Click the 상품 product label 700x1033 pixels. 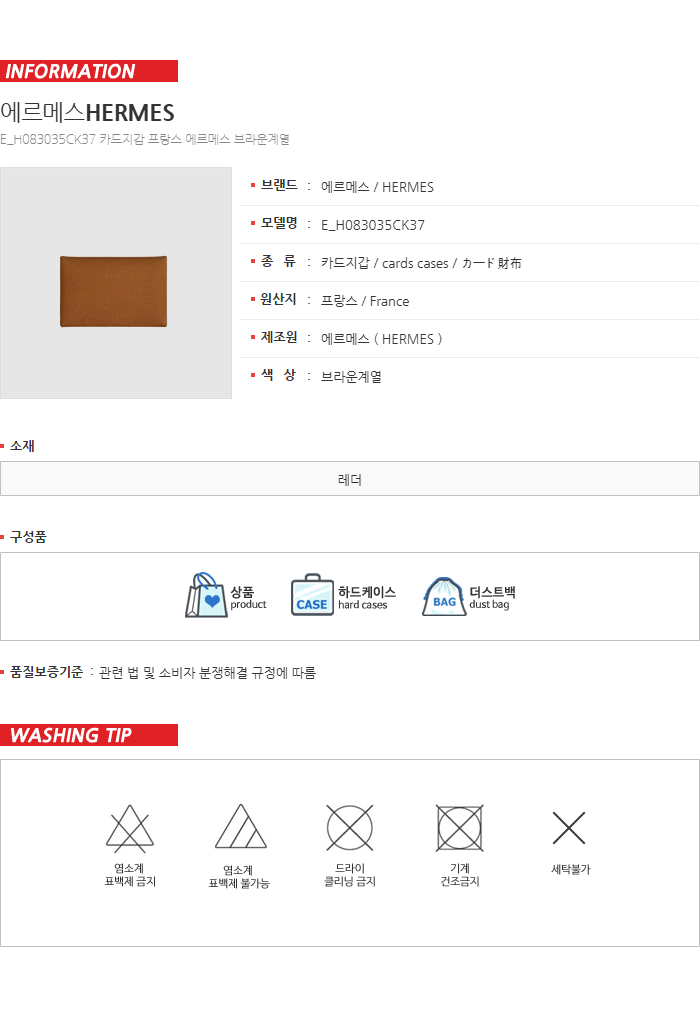click(248, 598)
